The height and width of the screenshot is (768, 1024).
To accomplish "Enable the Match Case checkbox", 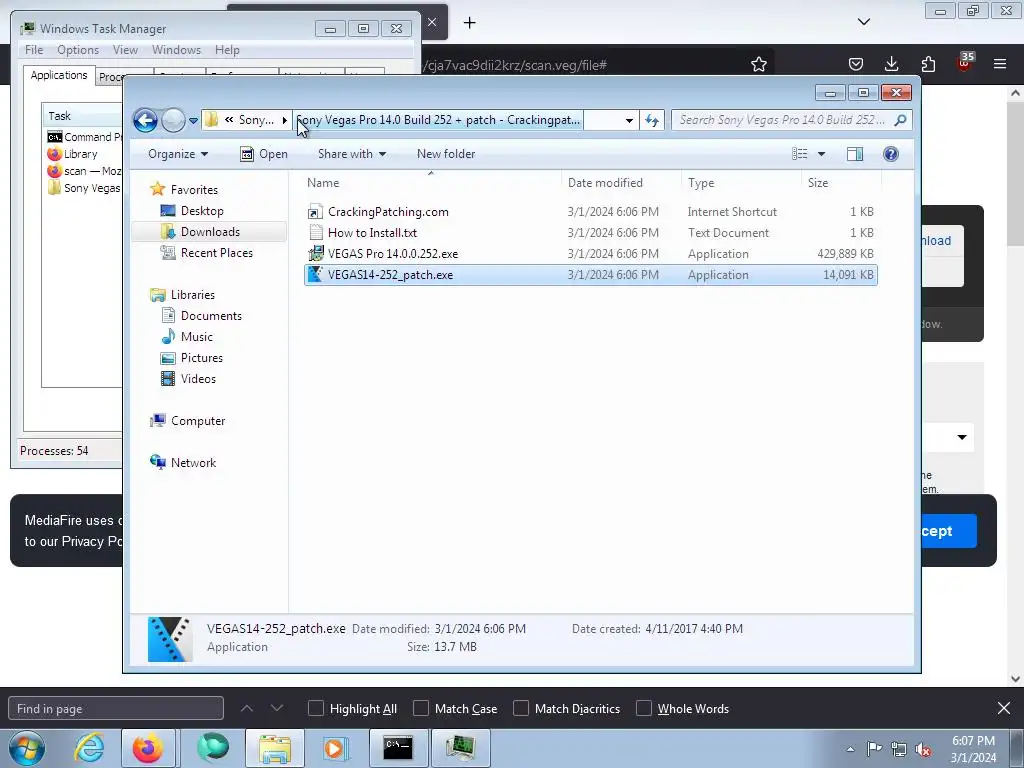I will pos(421,709).
